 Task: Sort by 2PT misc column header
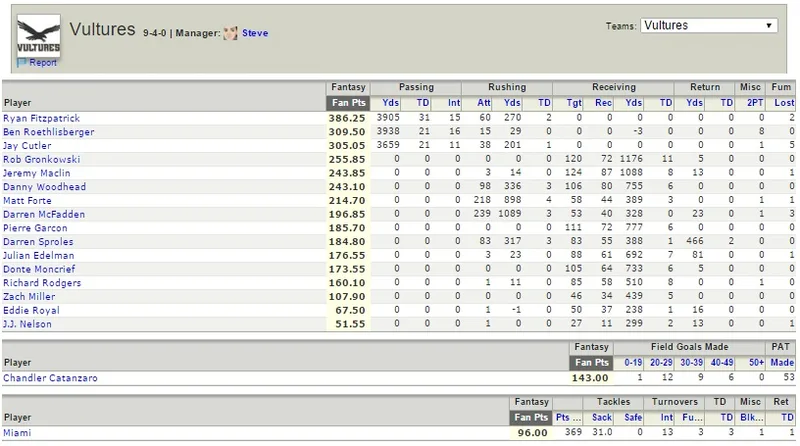click(755, 103)
